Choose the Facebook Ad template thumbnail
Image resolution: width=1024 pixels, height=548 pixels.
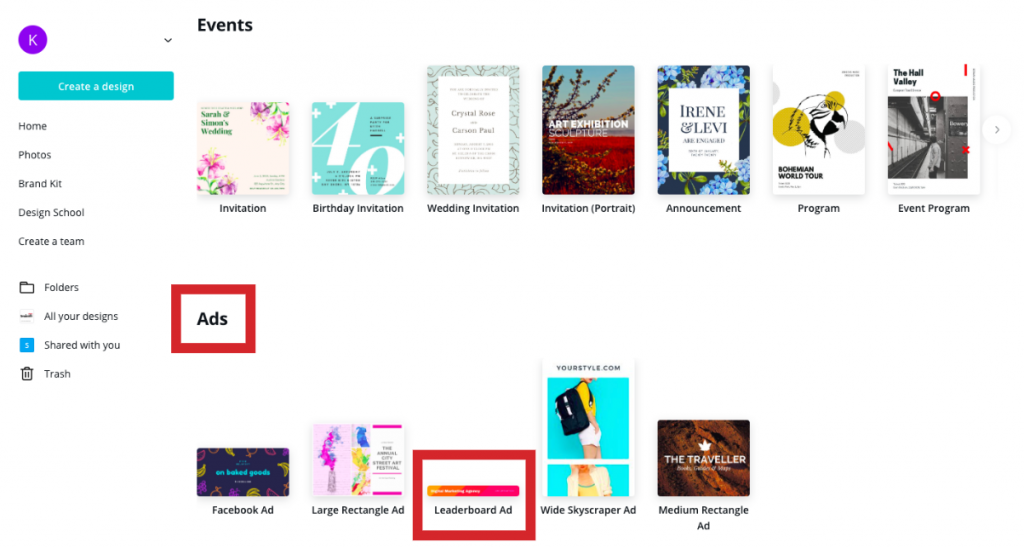point(243,472)
